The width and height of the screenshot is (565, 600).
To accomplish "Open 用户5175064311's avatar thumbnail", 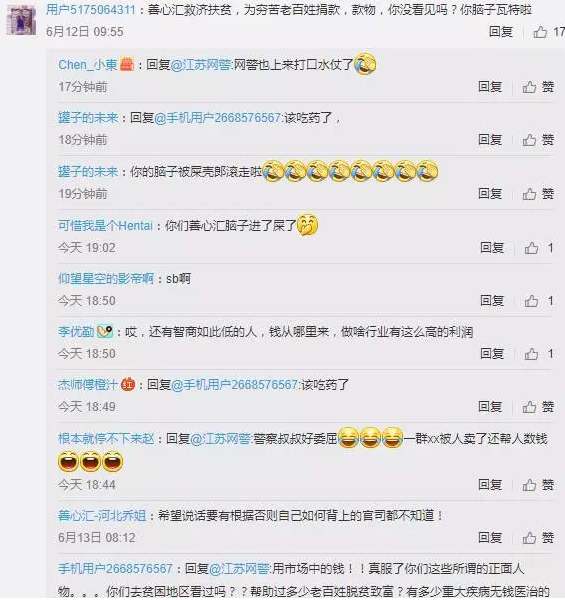I will pos(21,19).
